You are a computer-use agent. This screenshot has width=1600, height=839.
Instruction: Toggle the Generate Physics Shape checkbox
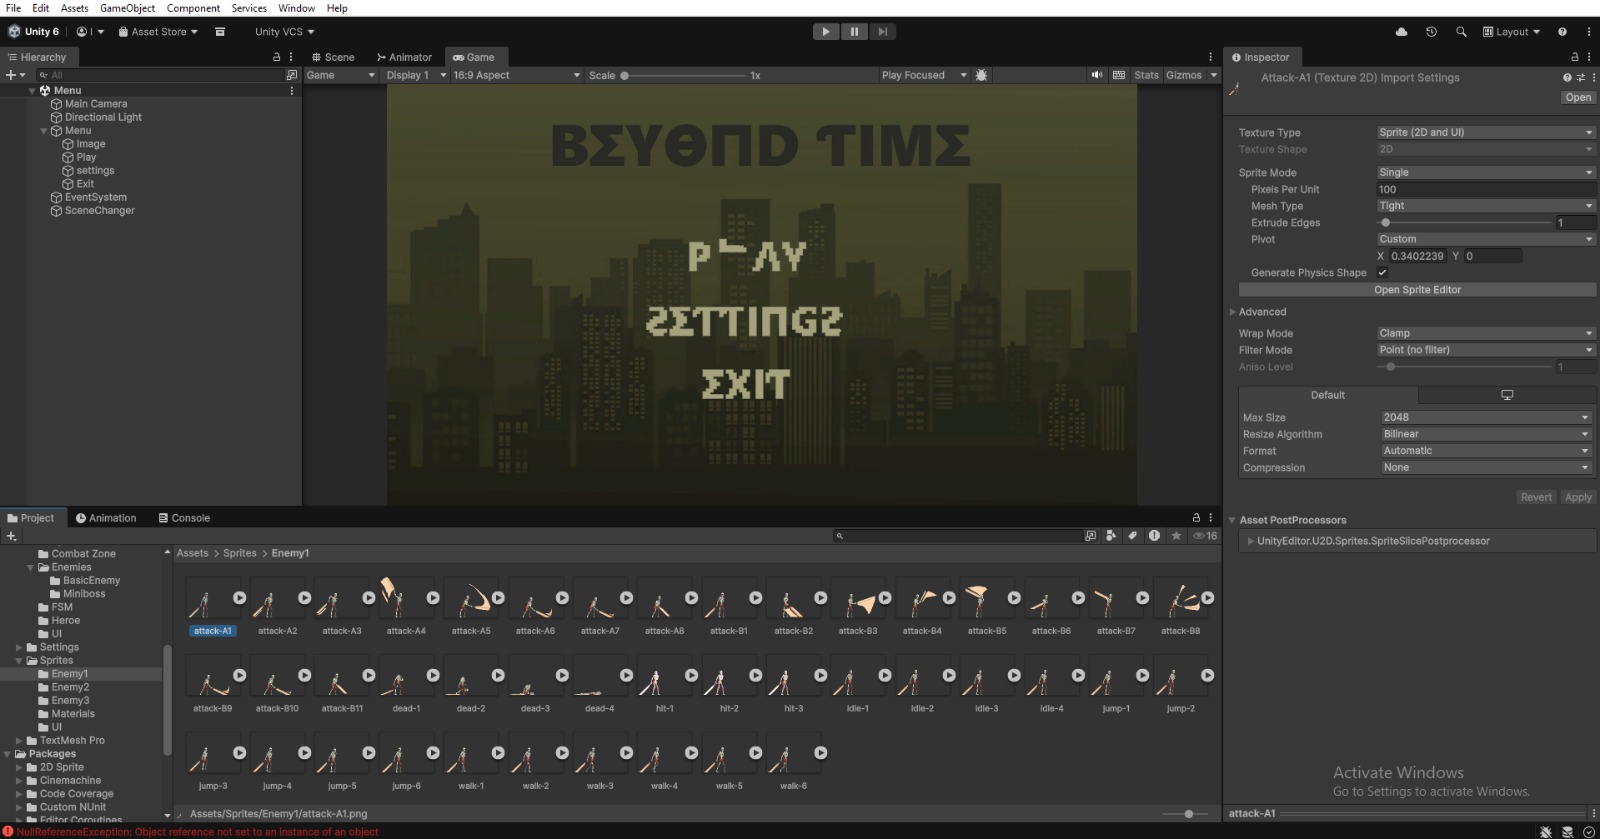(x=1383, y=273)
